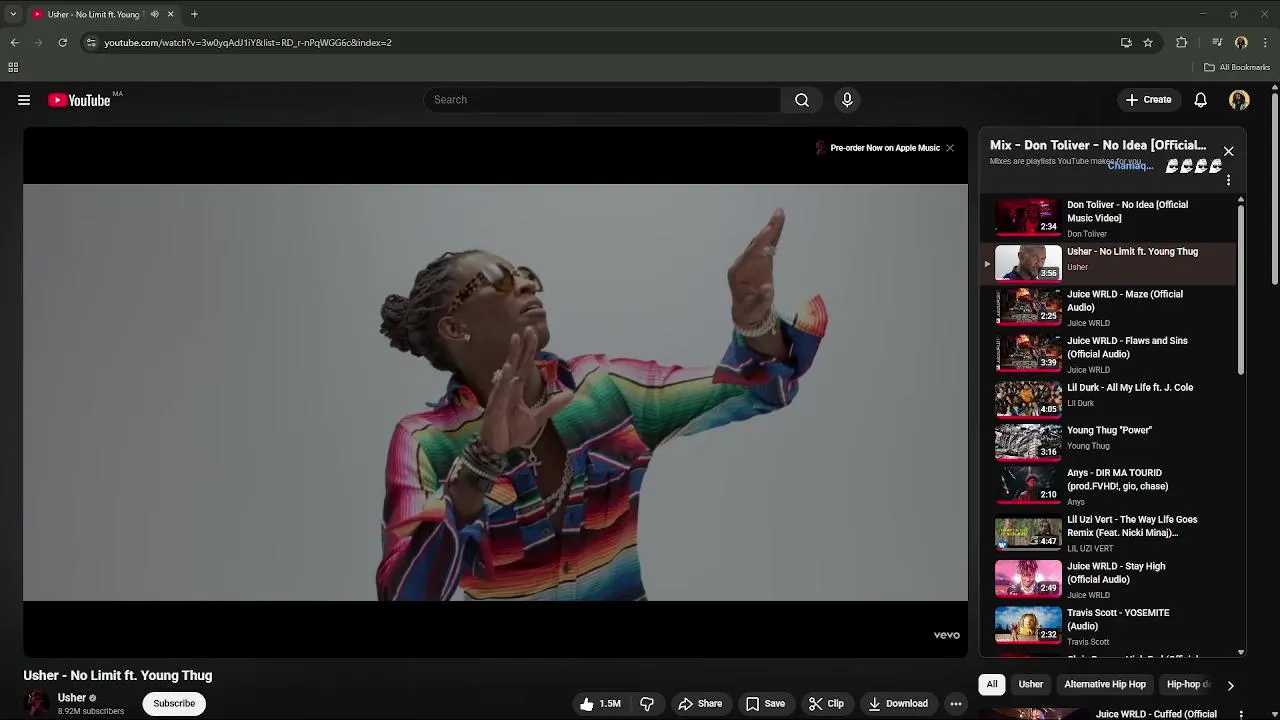Select the Hip-hop chip

[x=1187, y=684]
